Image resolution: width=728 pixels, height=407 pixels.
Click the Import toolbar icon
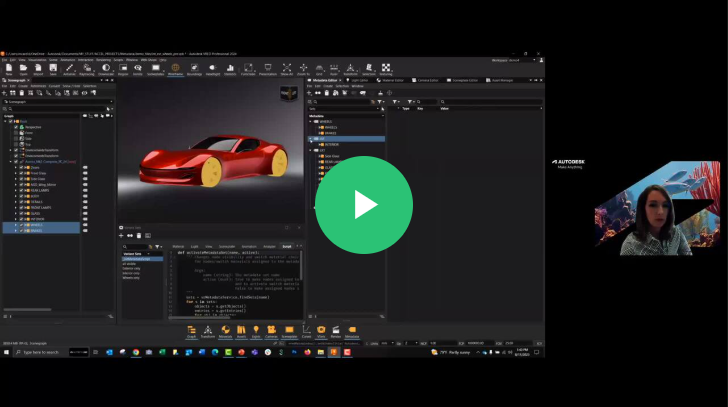click(39, 70)
